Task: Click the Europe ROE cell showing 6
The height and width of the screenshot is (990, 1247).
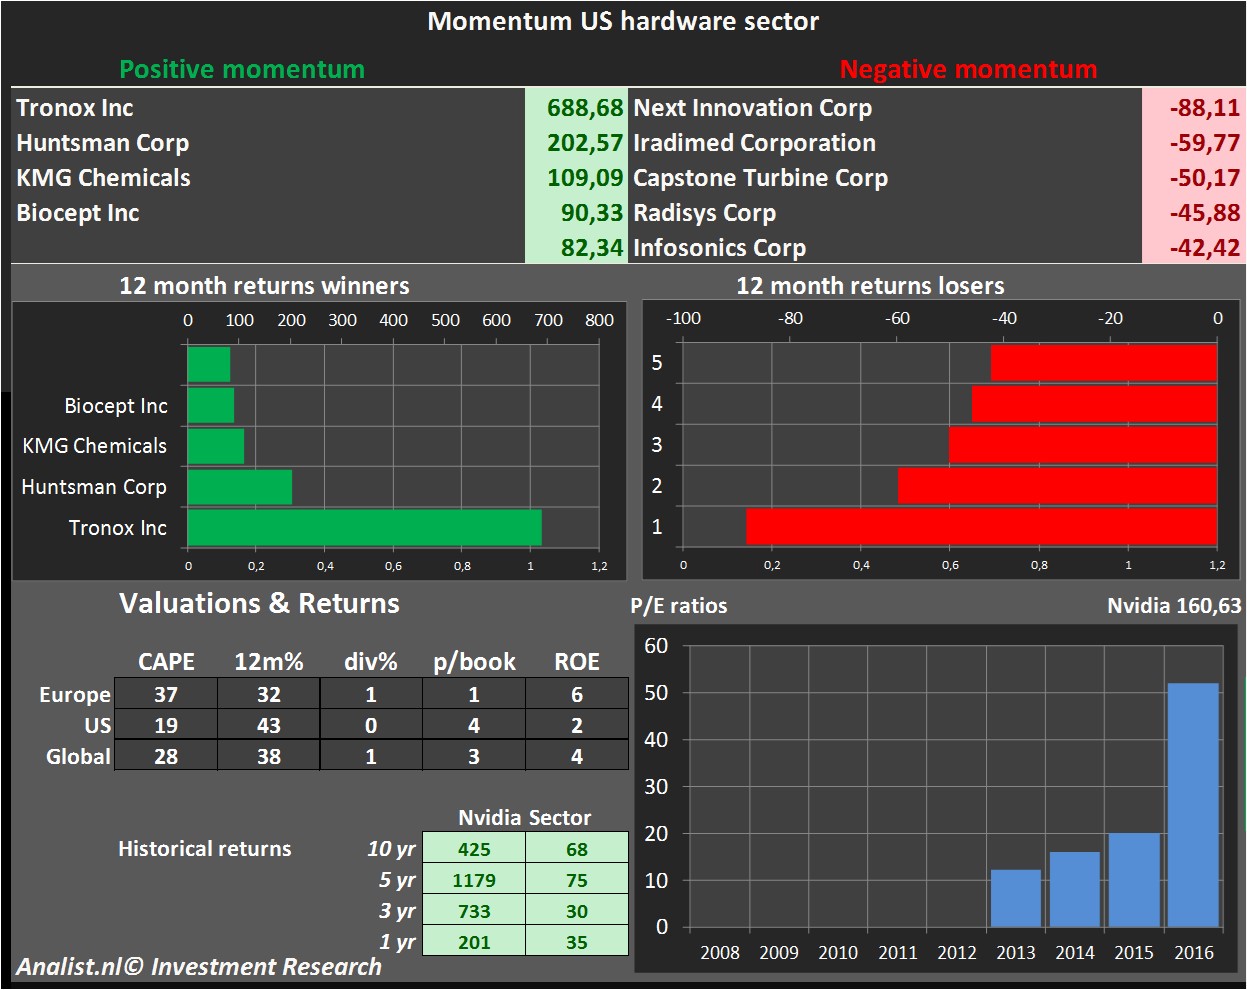Action: pos(577,694)
